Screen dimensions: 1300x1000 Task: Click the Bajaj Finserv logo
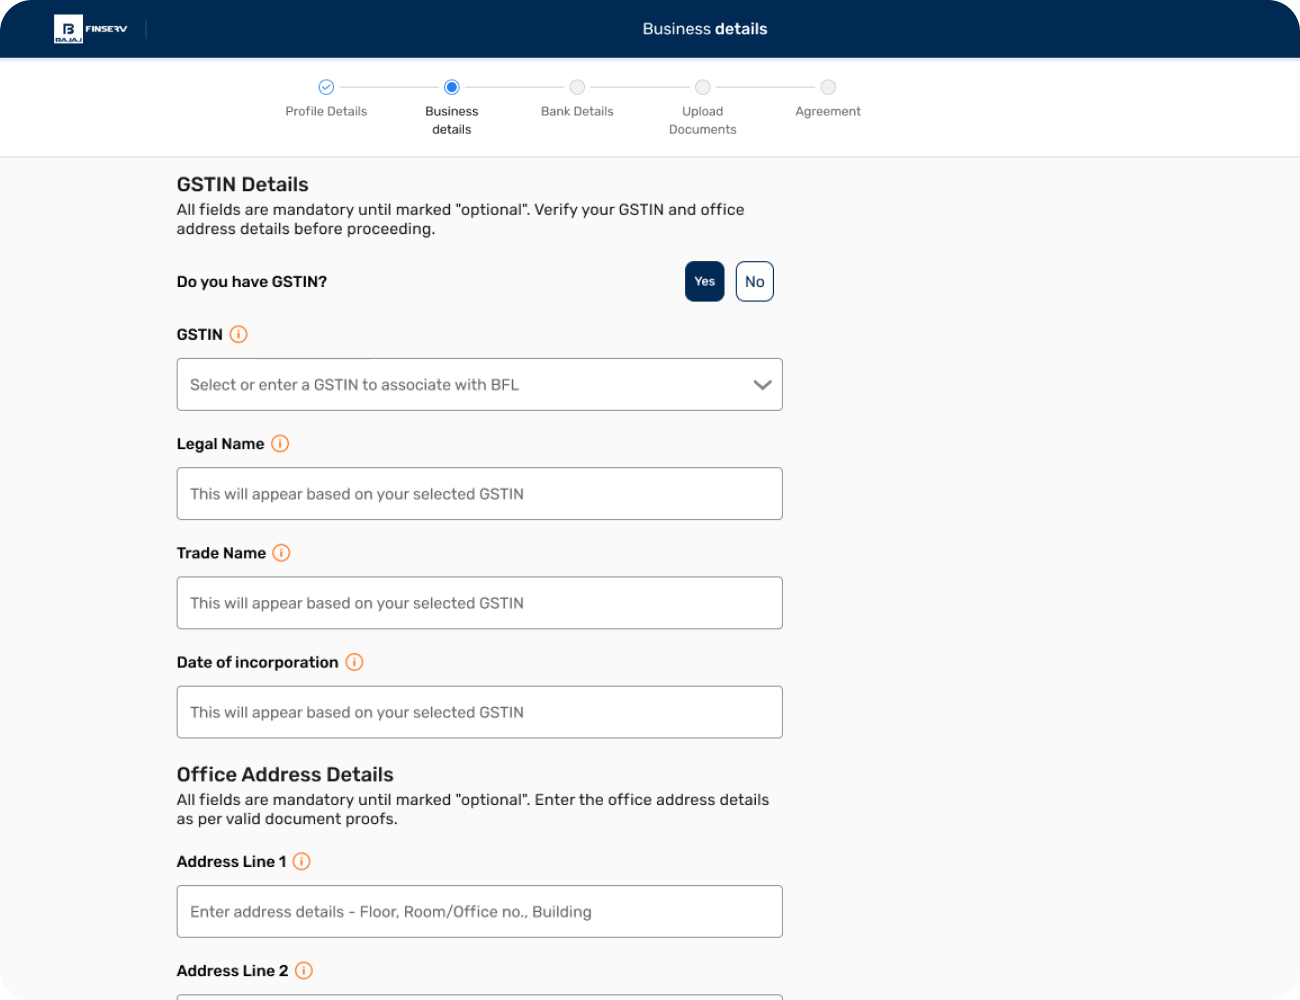pyautogui.click(x=91, y=29)
